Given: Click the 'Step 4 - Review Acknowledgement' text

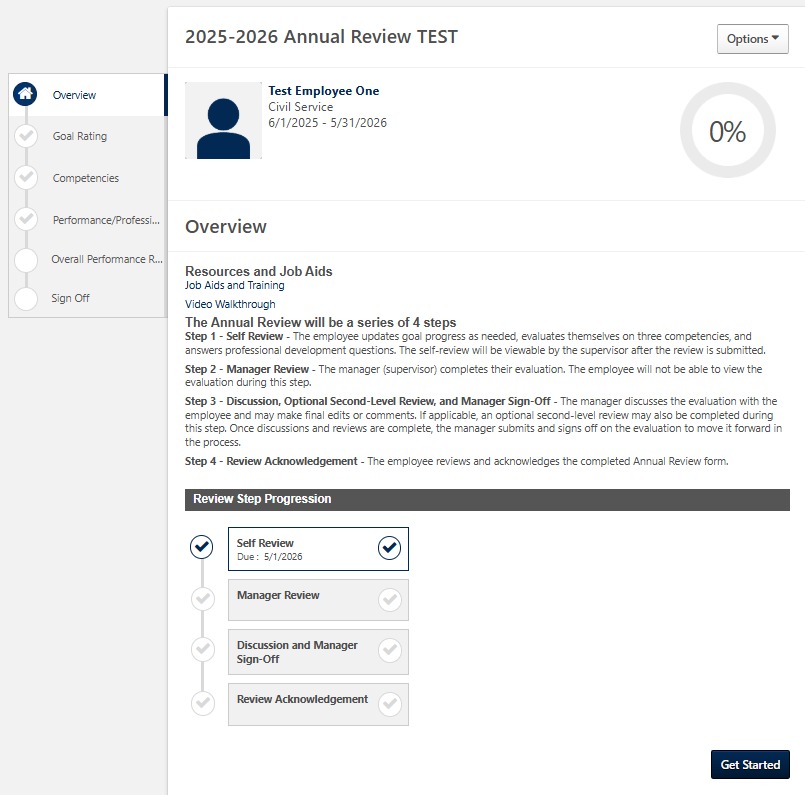Looking at the screenshot, I should (x=271, y=461).
